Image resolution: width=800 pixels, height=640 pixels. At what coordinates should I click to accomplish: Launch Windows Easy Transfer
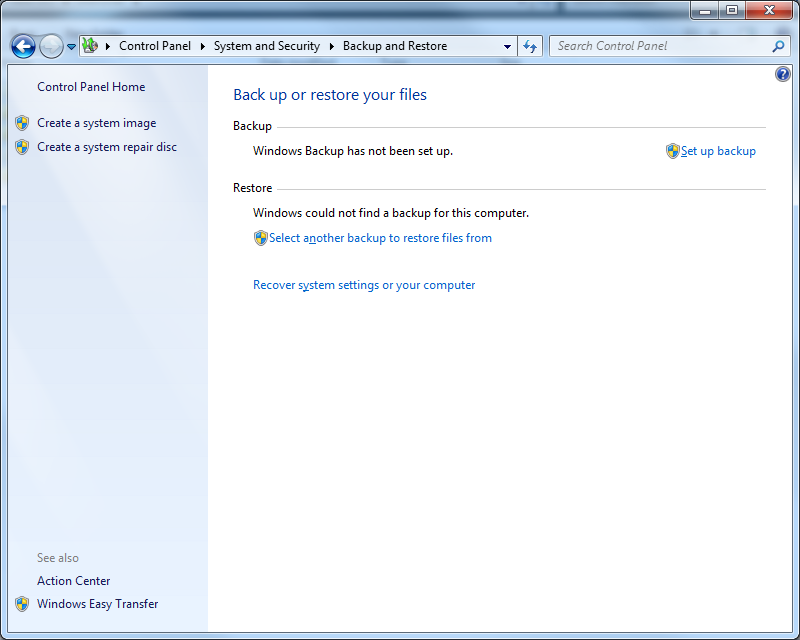[97, 604]
